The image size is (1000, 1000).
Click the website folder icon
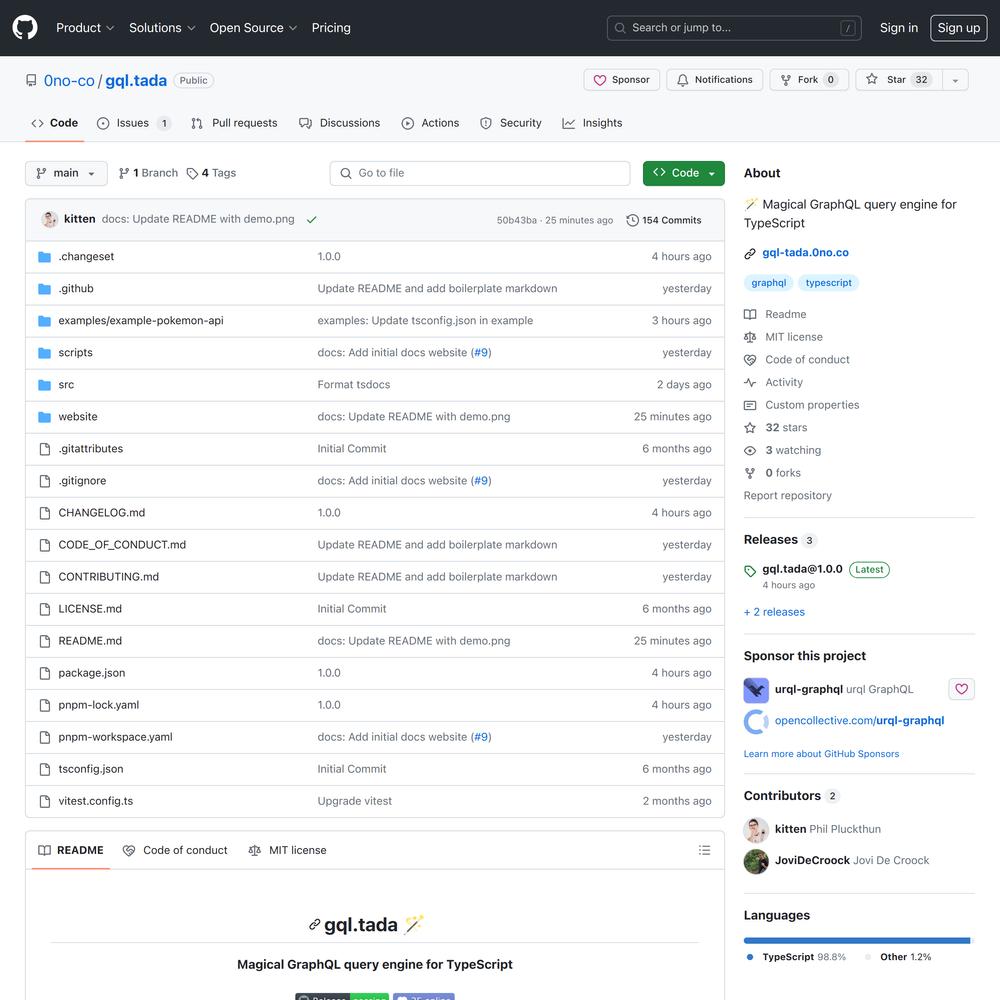44,416
